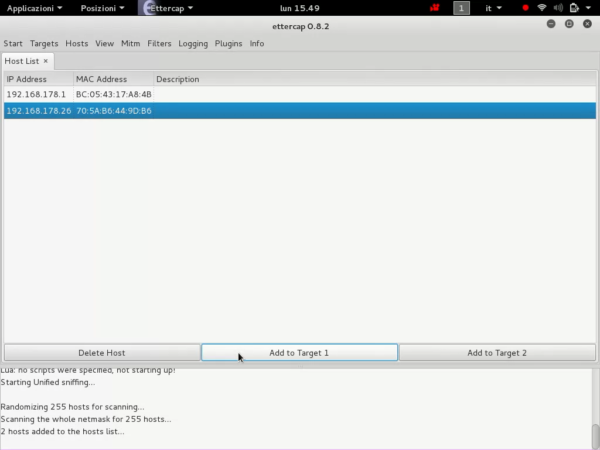Open the Info menu
The height and width of the screenshot is (450, 600).
click(257, 43)
